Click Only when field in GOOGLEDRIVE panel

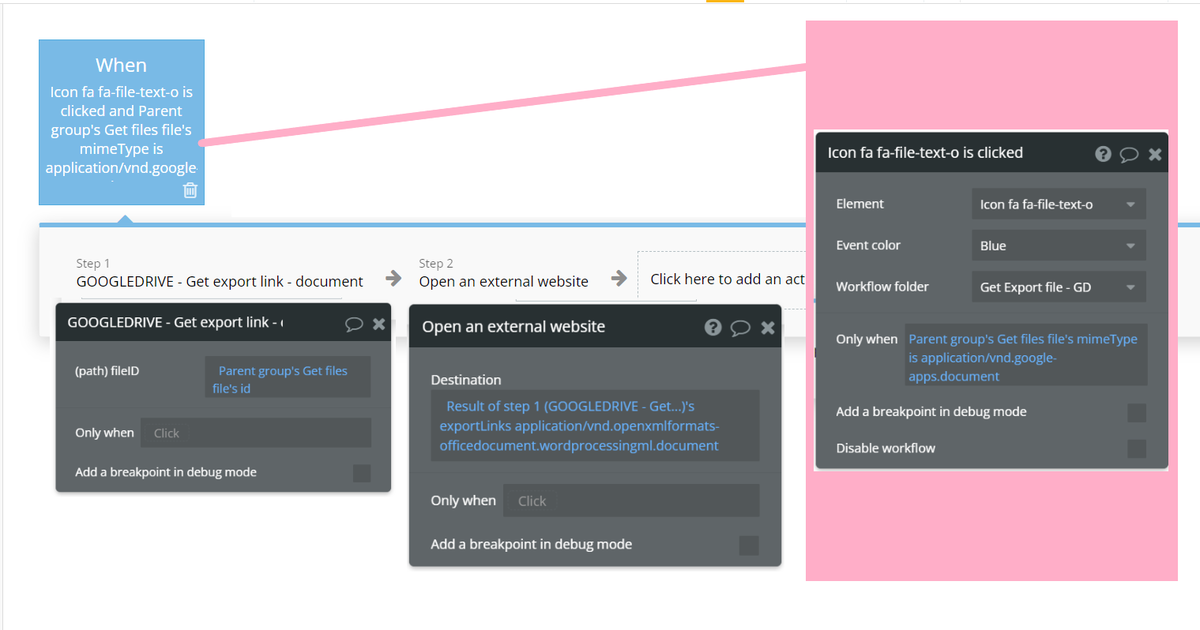[x=256, y=433]
